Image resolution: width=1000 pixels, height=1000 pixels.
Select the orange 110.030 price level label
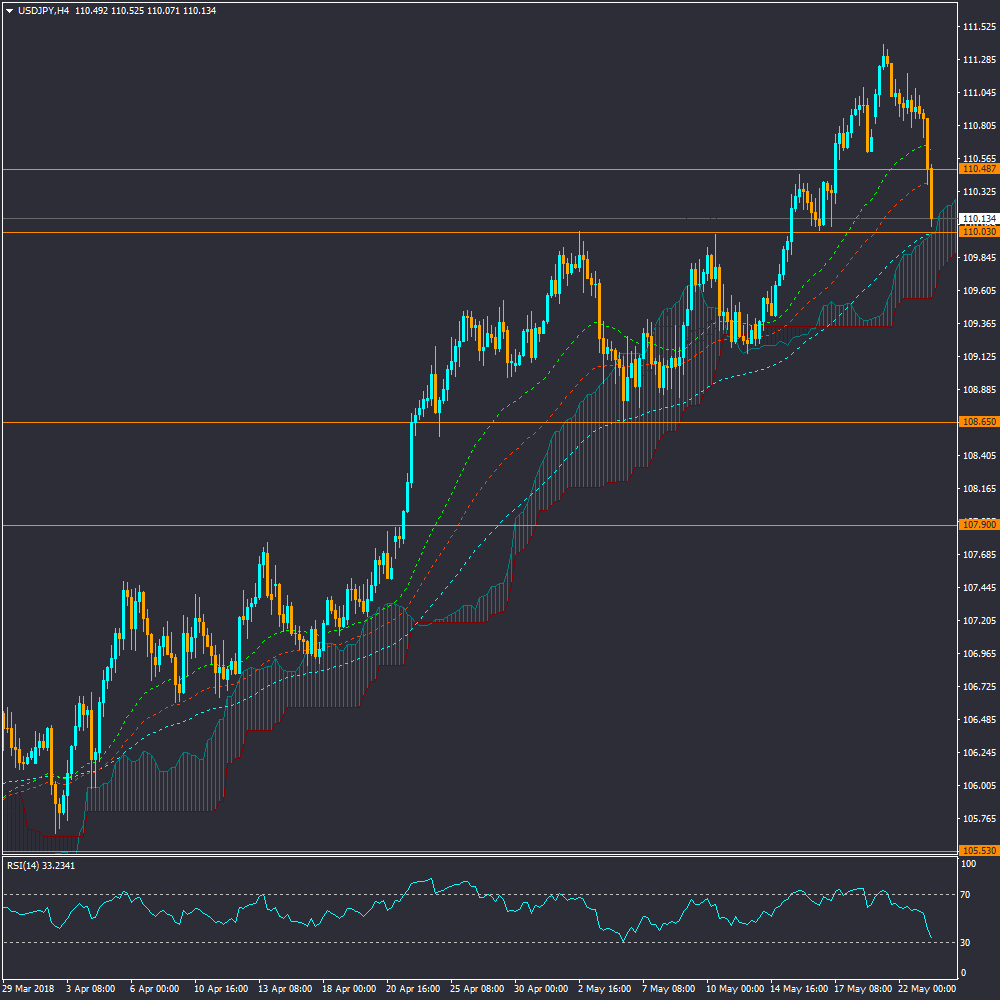tap(978, 232)
